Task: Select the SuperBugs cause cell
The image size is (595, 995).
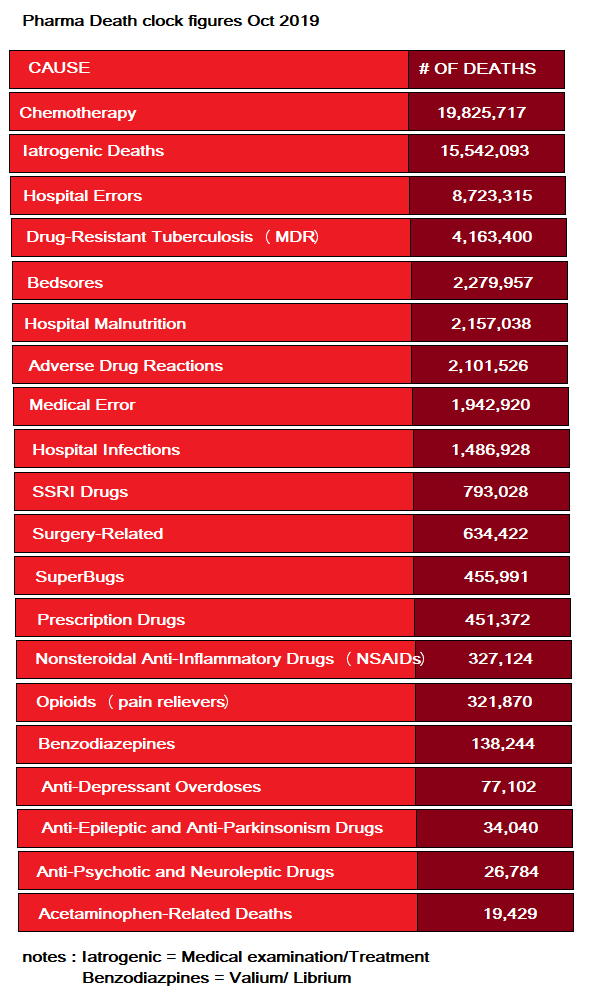Action: [214, 576]
